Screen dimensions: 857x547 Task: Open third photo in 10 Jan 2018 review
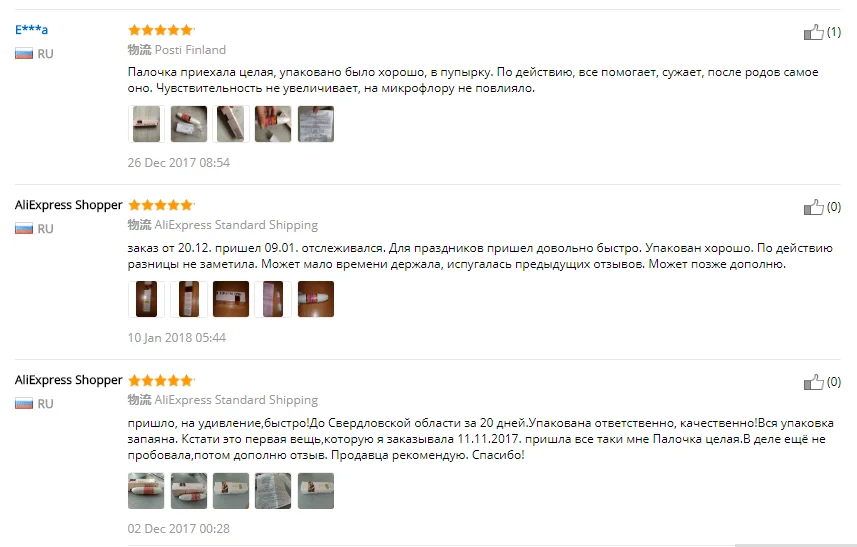(x=231, y=299)
